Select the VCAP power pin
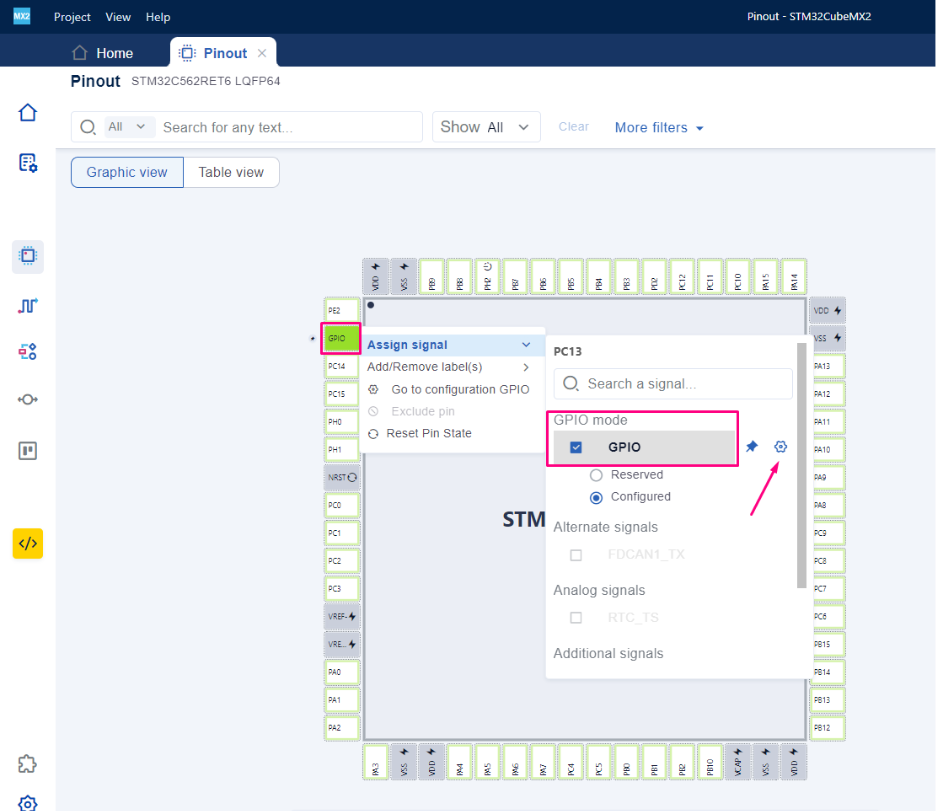The width and height of the screenshot is (936, 811). [738, 762]
